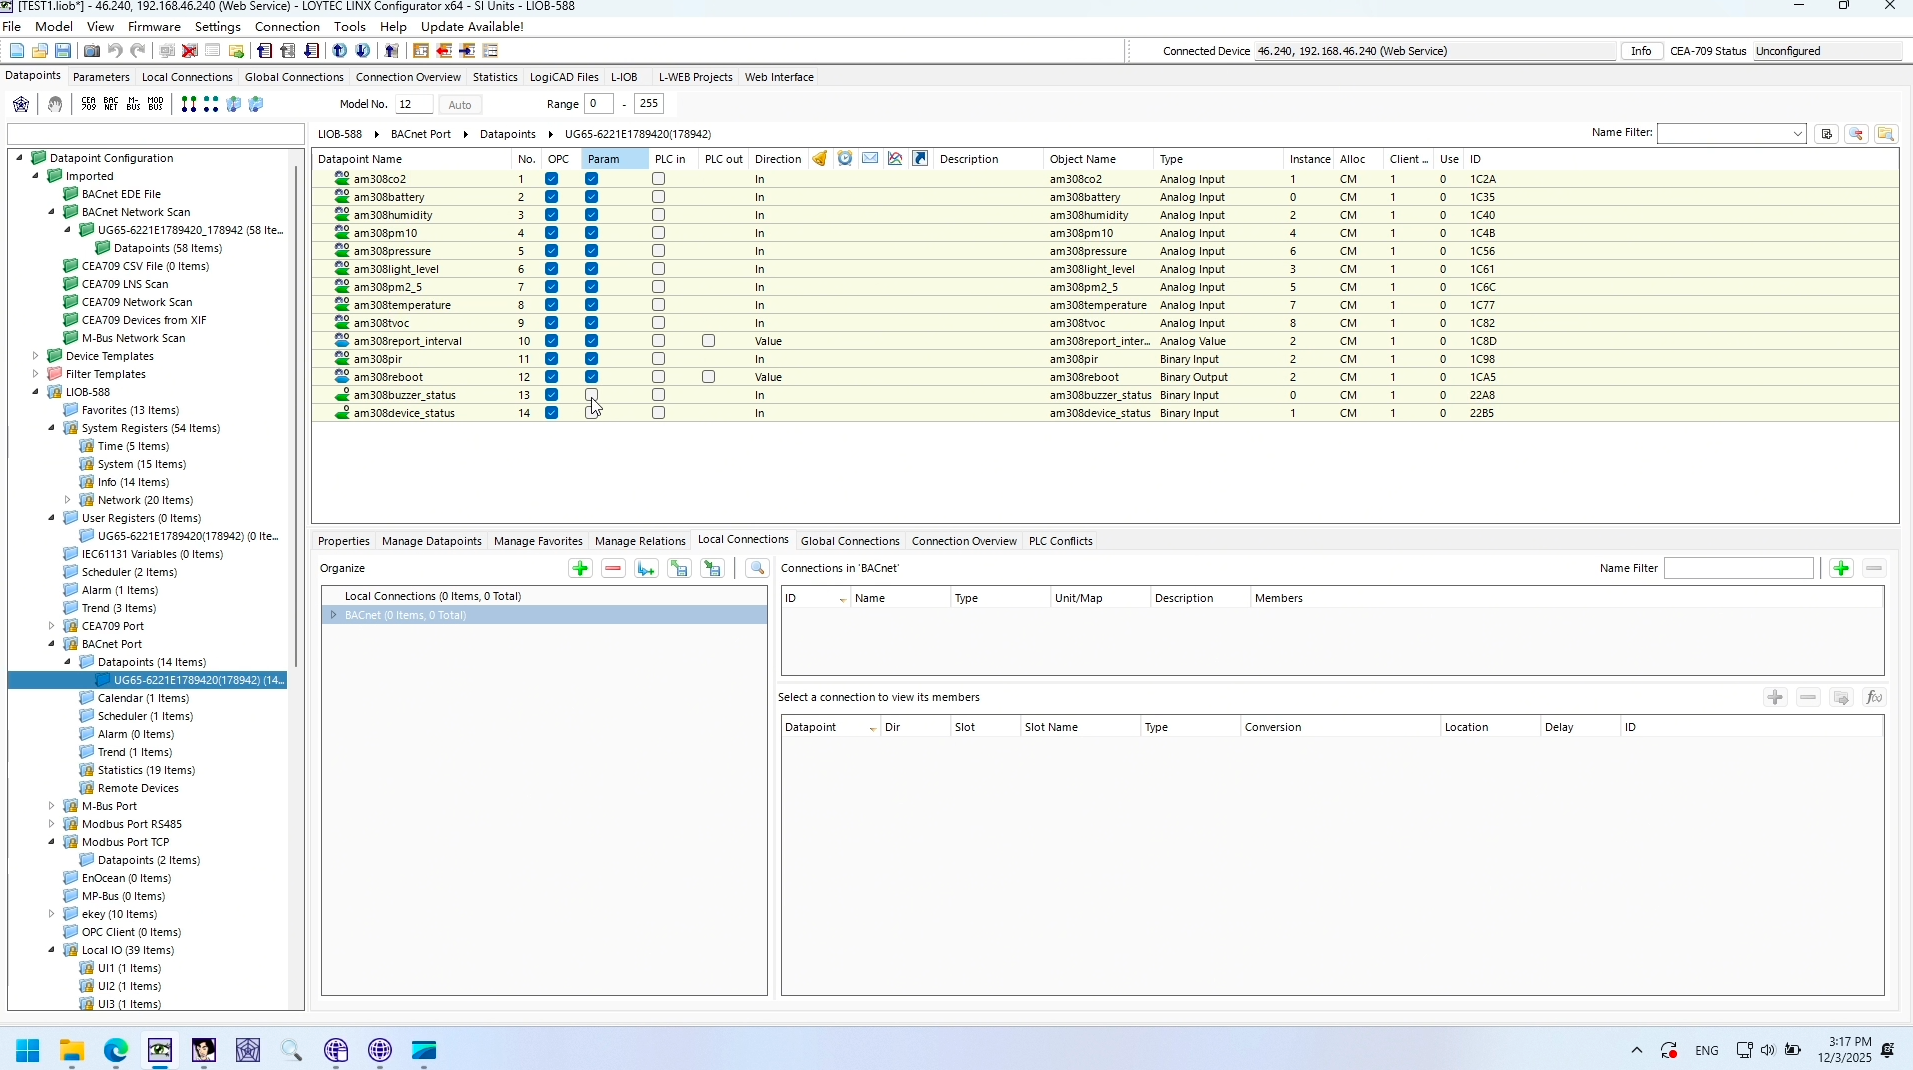Open the Tools menu
This screenshot has height=1070, width=1913.
(349, 27)
